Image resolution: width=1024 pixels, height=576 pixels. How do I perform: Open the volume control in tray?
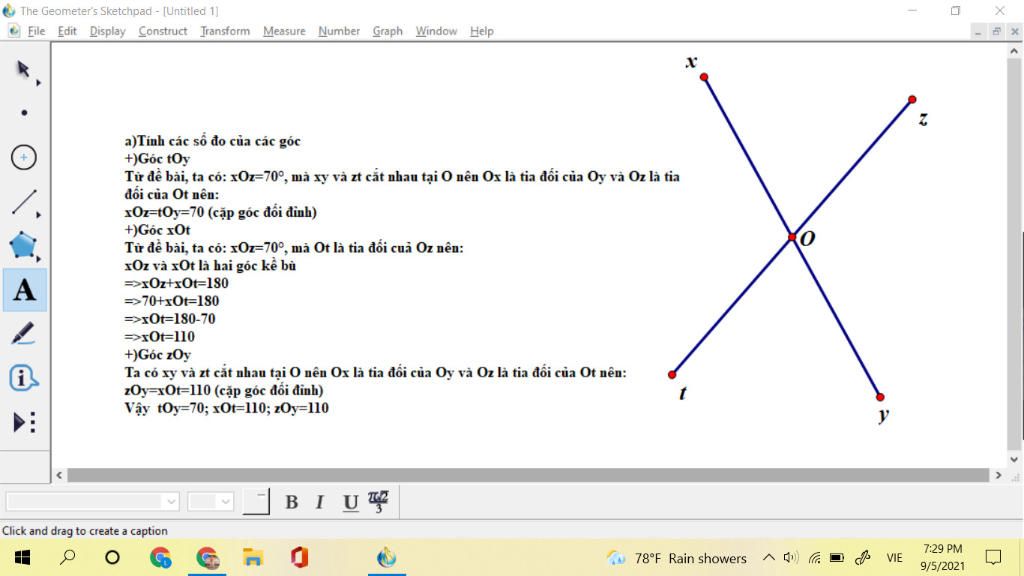pos(791,558)
